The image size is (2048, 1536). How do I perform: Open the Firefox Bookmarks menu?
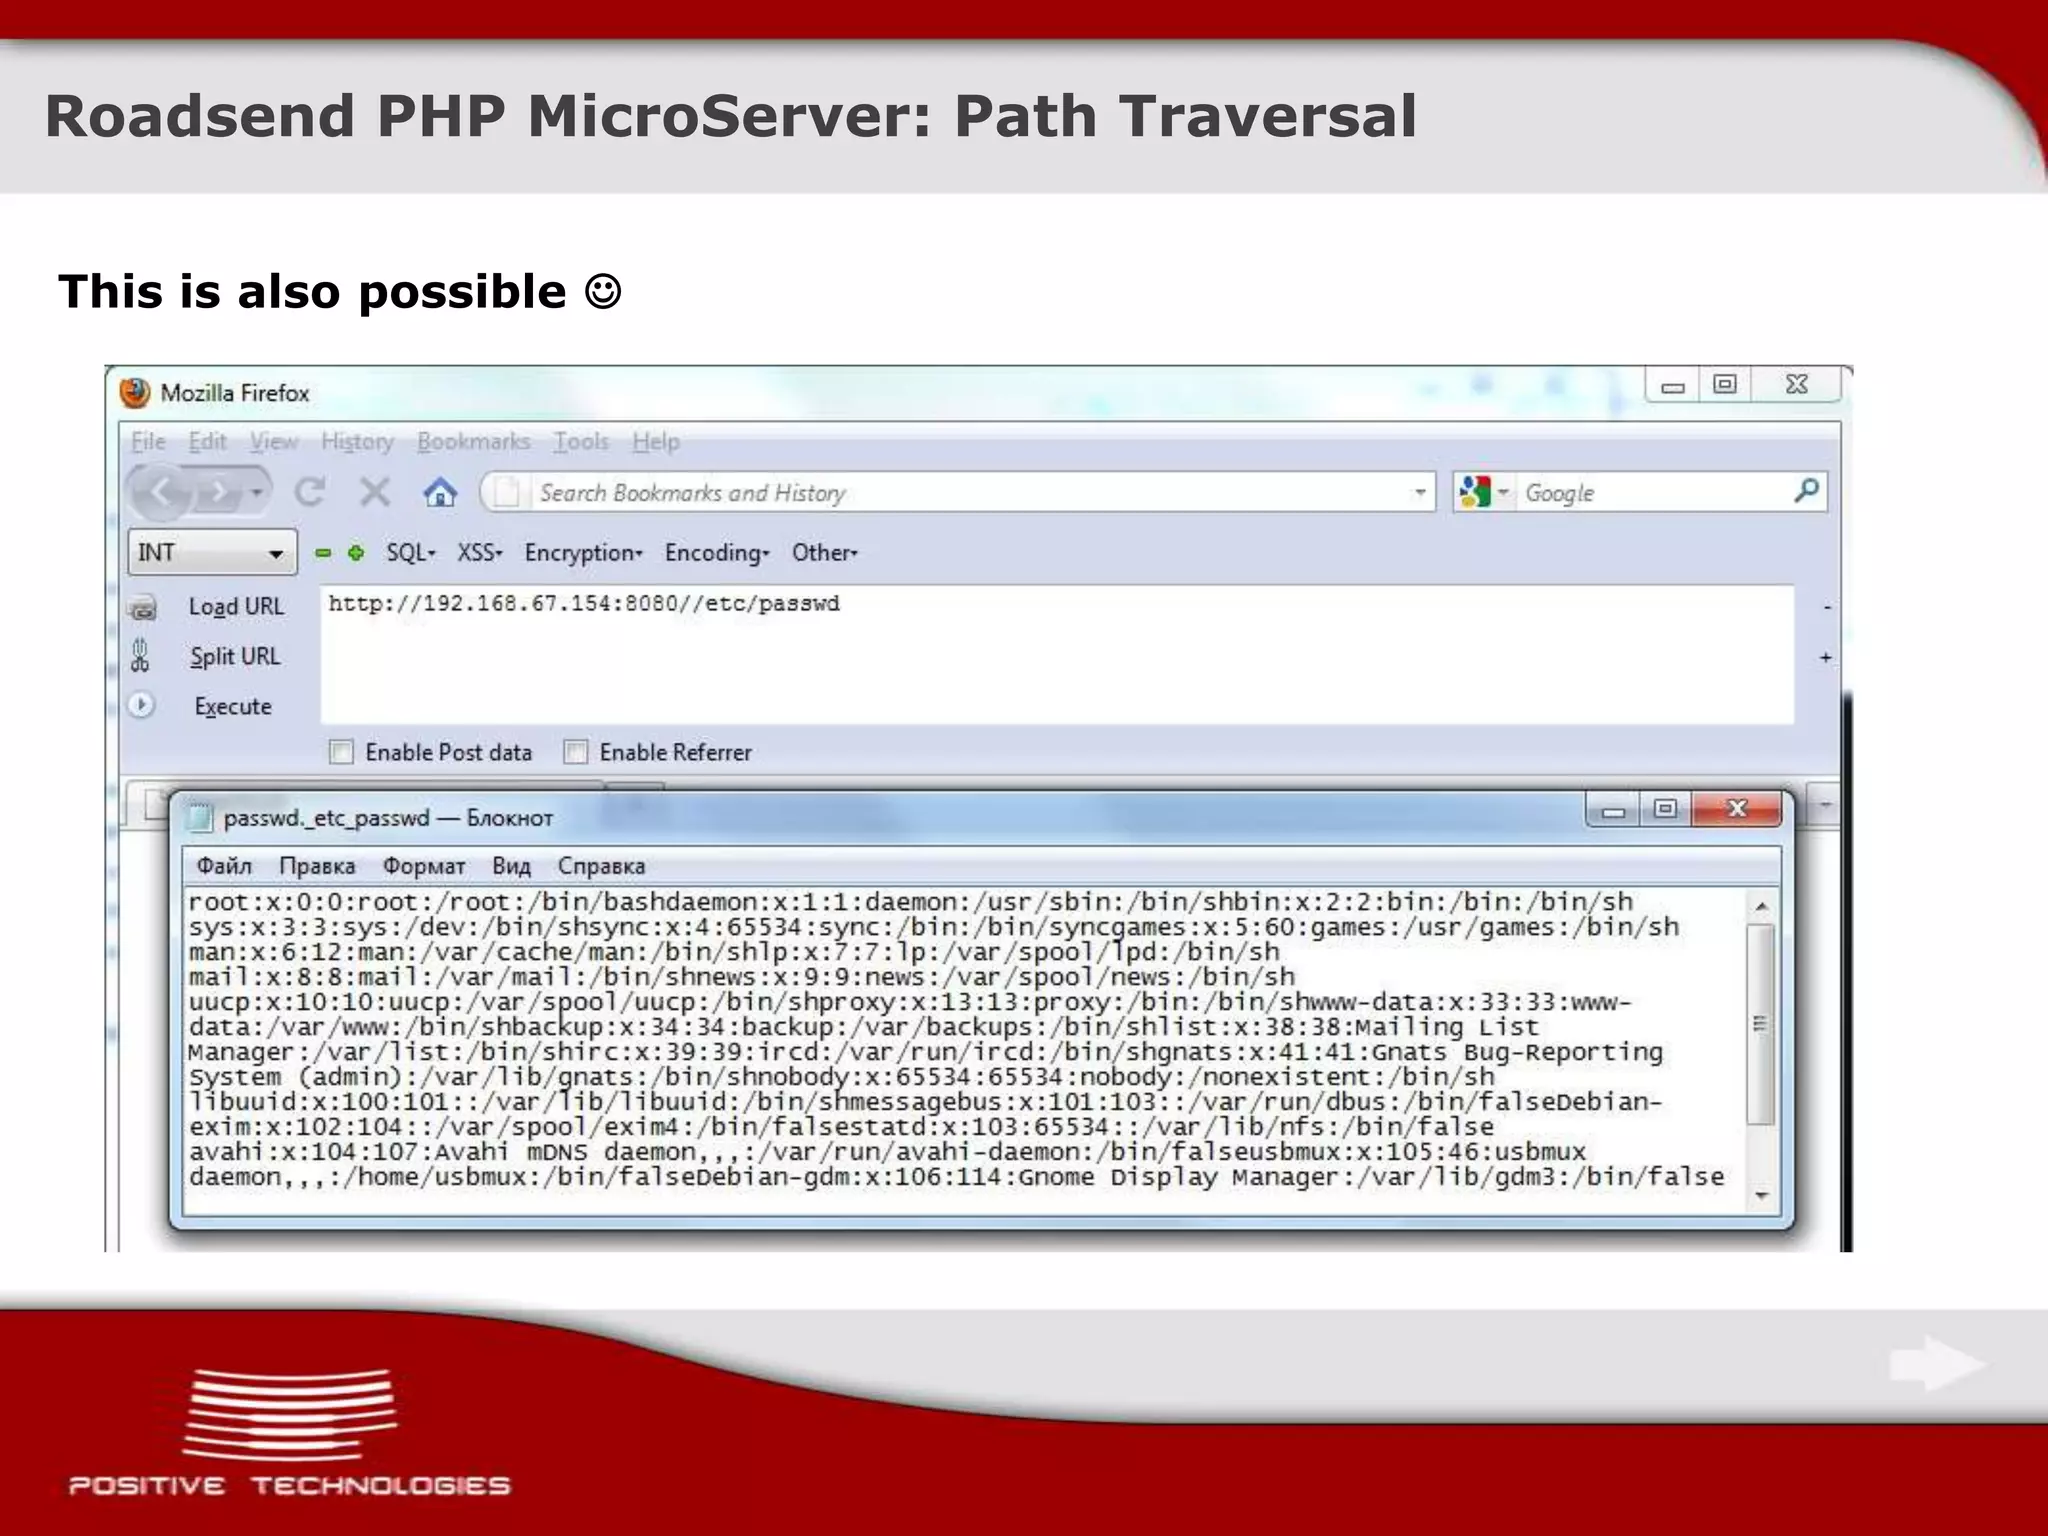click(473, 441)
